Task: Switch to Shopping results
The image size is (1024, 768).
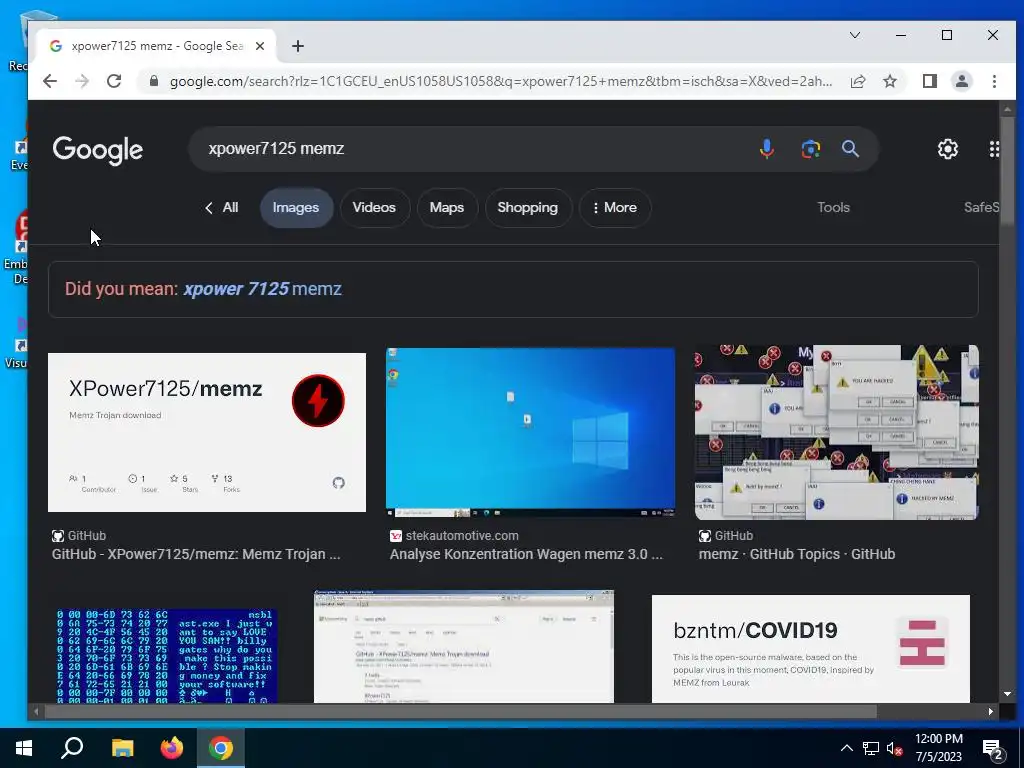Action: coord(528,208)
